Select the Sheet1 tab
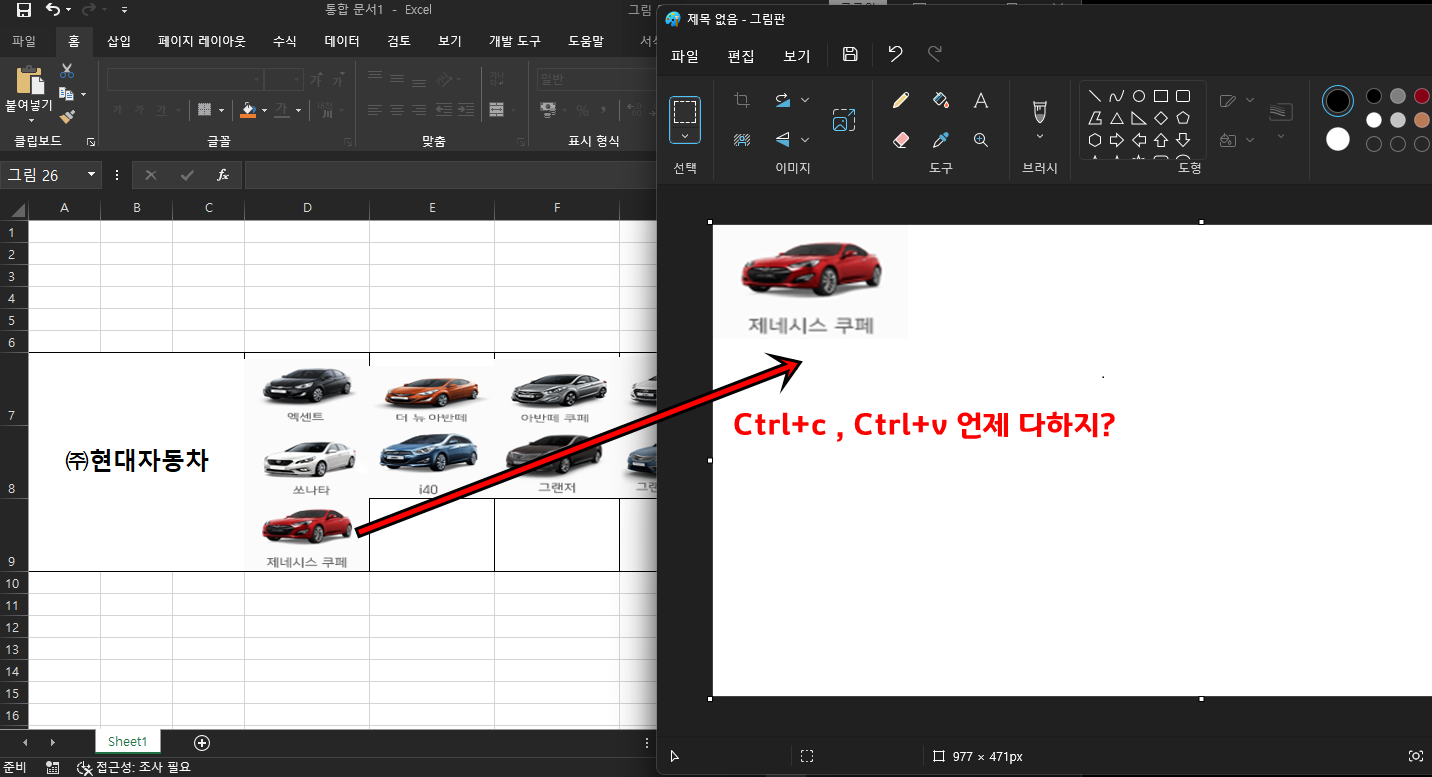 [128, 741]
